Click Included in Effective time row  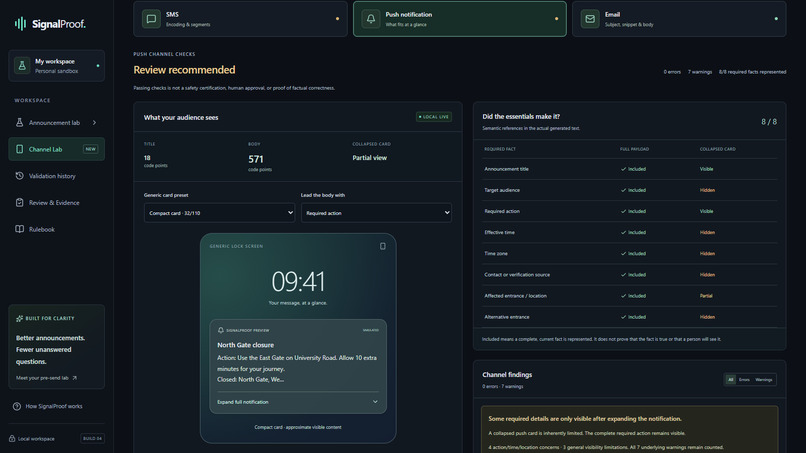click(x=636, y=232)
